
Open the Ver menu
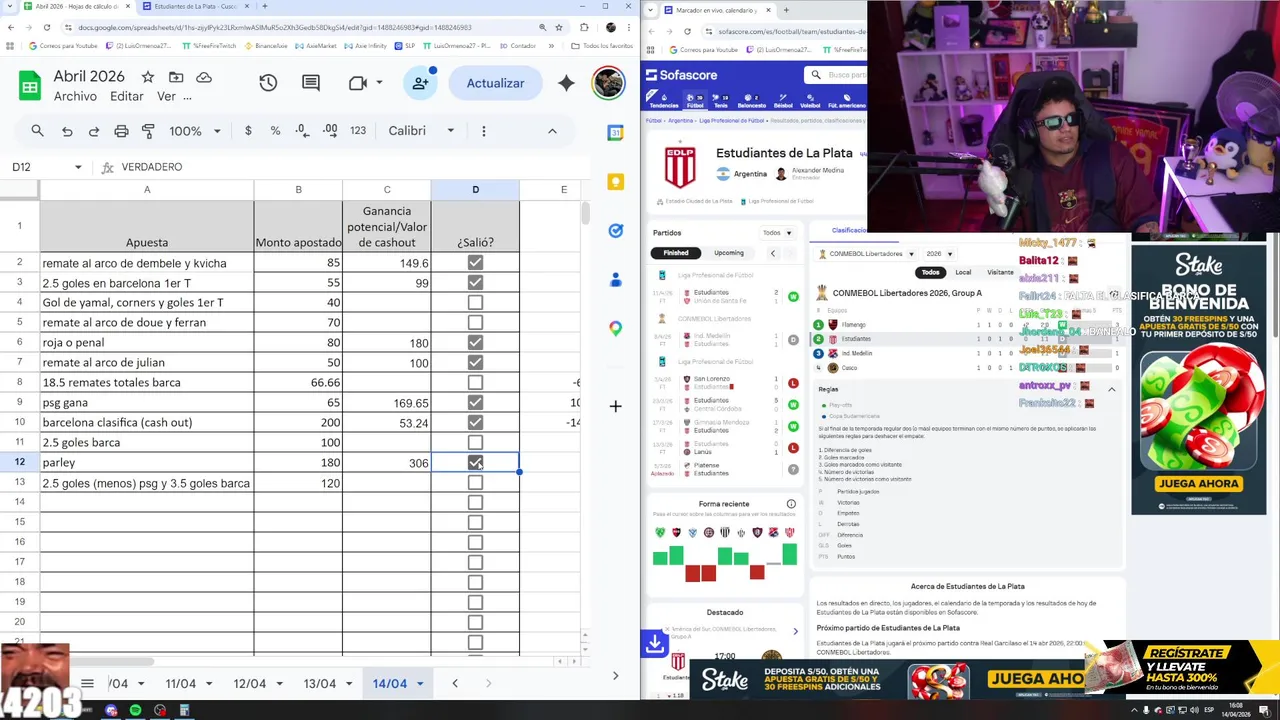(166, 97)
